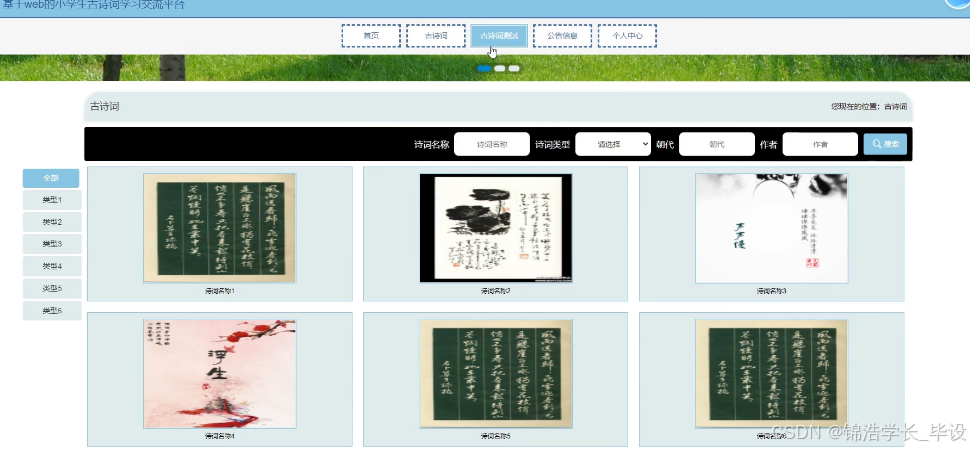Filter by 类型1 in sidebar
The height and width of the screenshot is (450, 970).
(x=52, y=200)
